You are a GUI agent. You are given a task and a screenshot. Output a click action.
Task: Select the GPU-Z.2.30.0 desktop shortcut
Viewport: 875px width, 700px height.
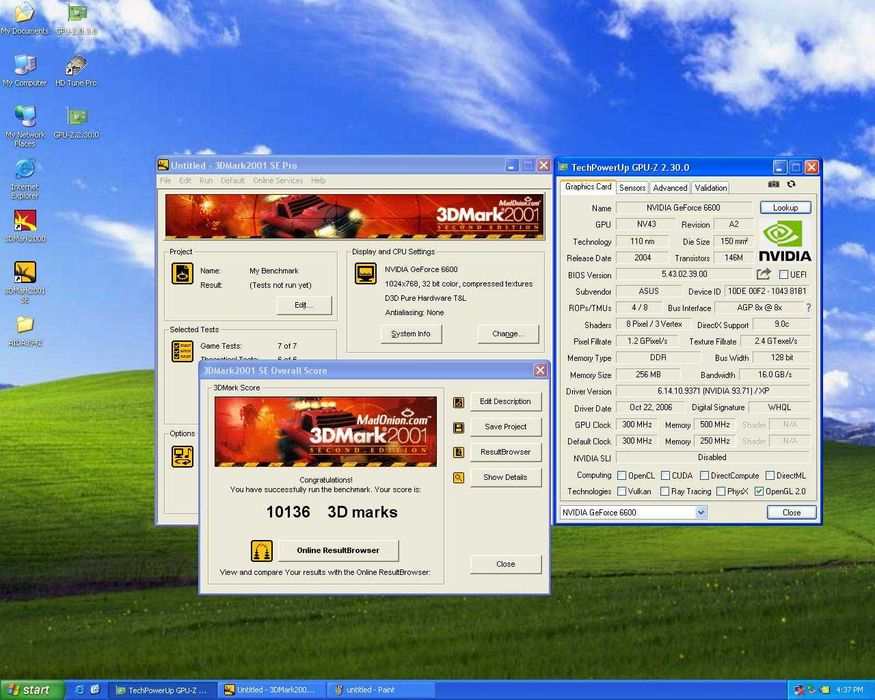point(76,122)
